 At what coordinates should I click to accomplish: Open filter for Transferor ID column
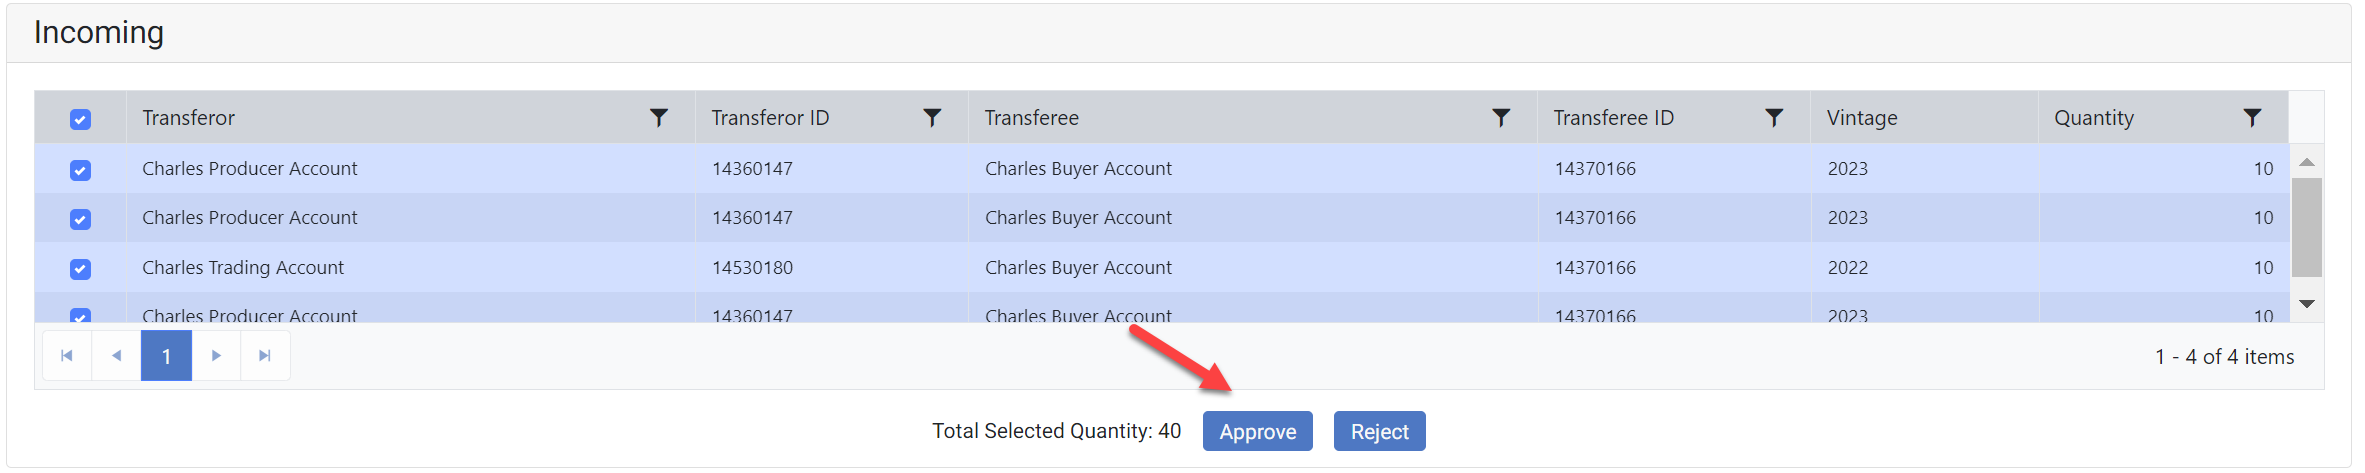coord(932,118)
